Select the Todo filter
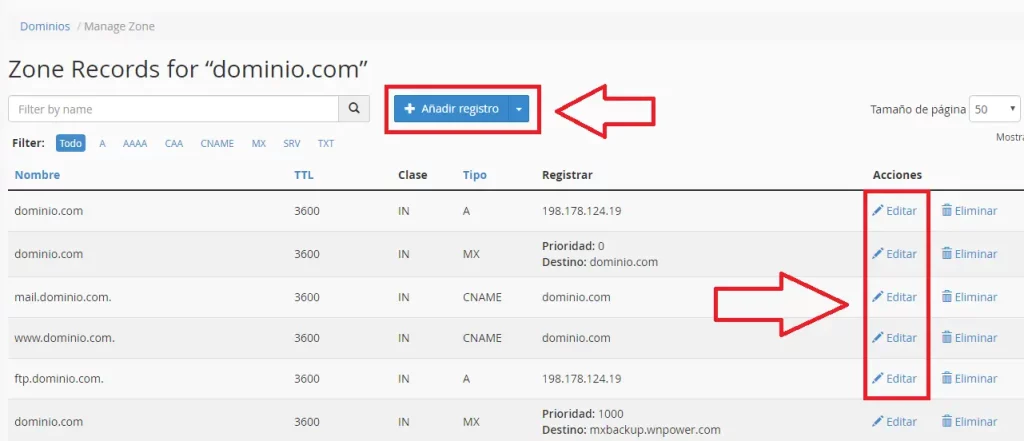Screen dimensions: 1024x441 pyautogui.click(x=71, y=143)
